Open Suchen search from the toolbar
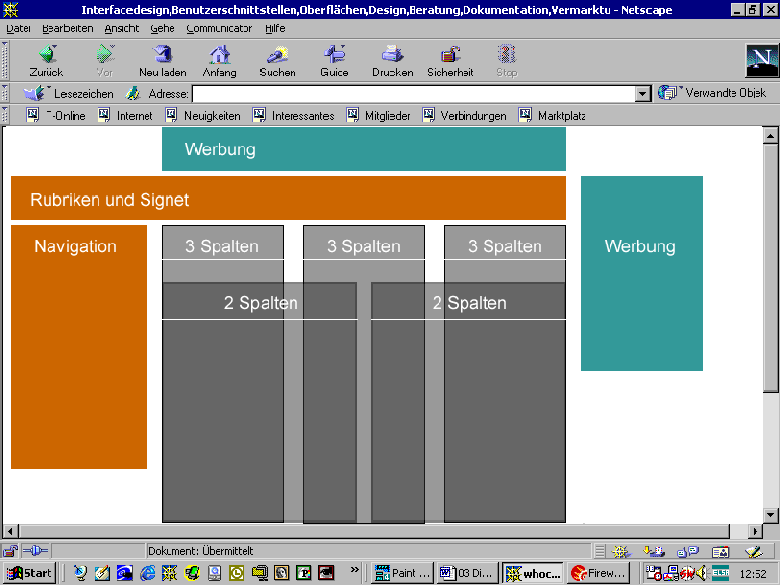Screen dimensions: 780x585 [277, 55]
